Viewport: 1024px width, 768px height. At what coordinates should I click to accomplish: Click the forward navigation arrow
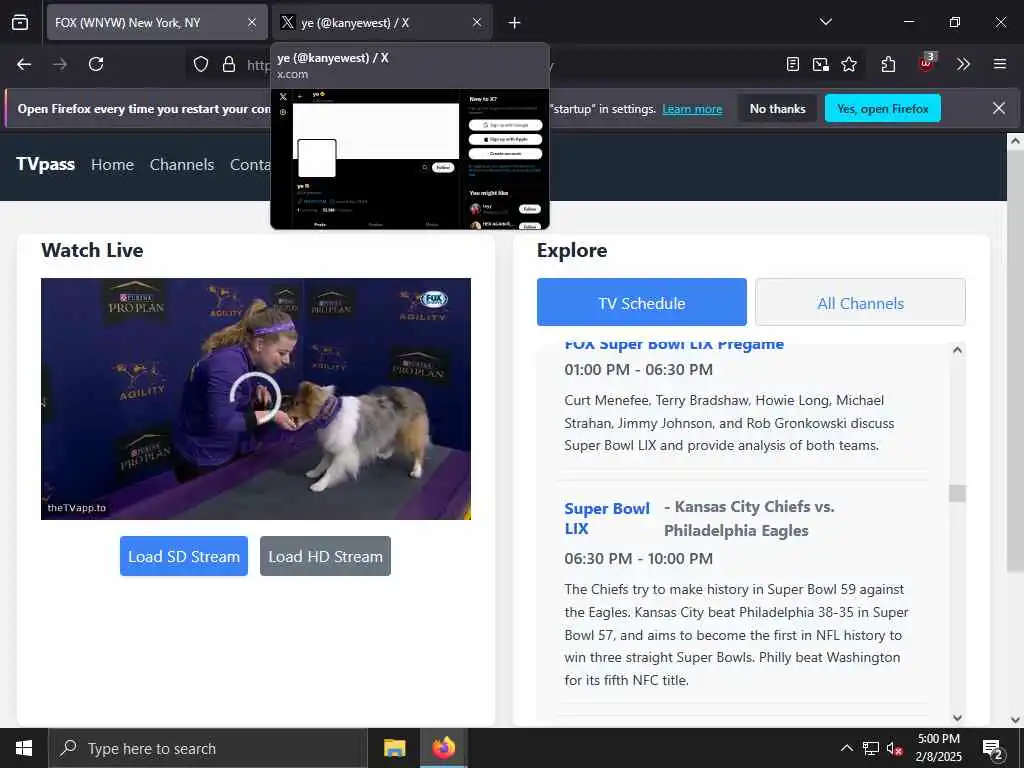[60, 64]
